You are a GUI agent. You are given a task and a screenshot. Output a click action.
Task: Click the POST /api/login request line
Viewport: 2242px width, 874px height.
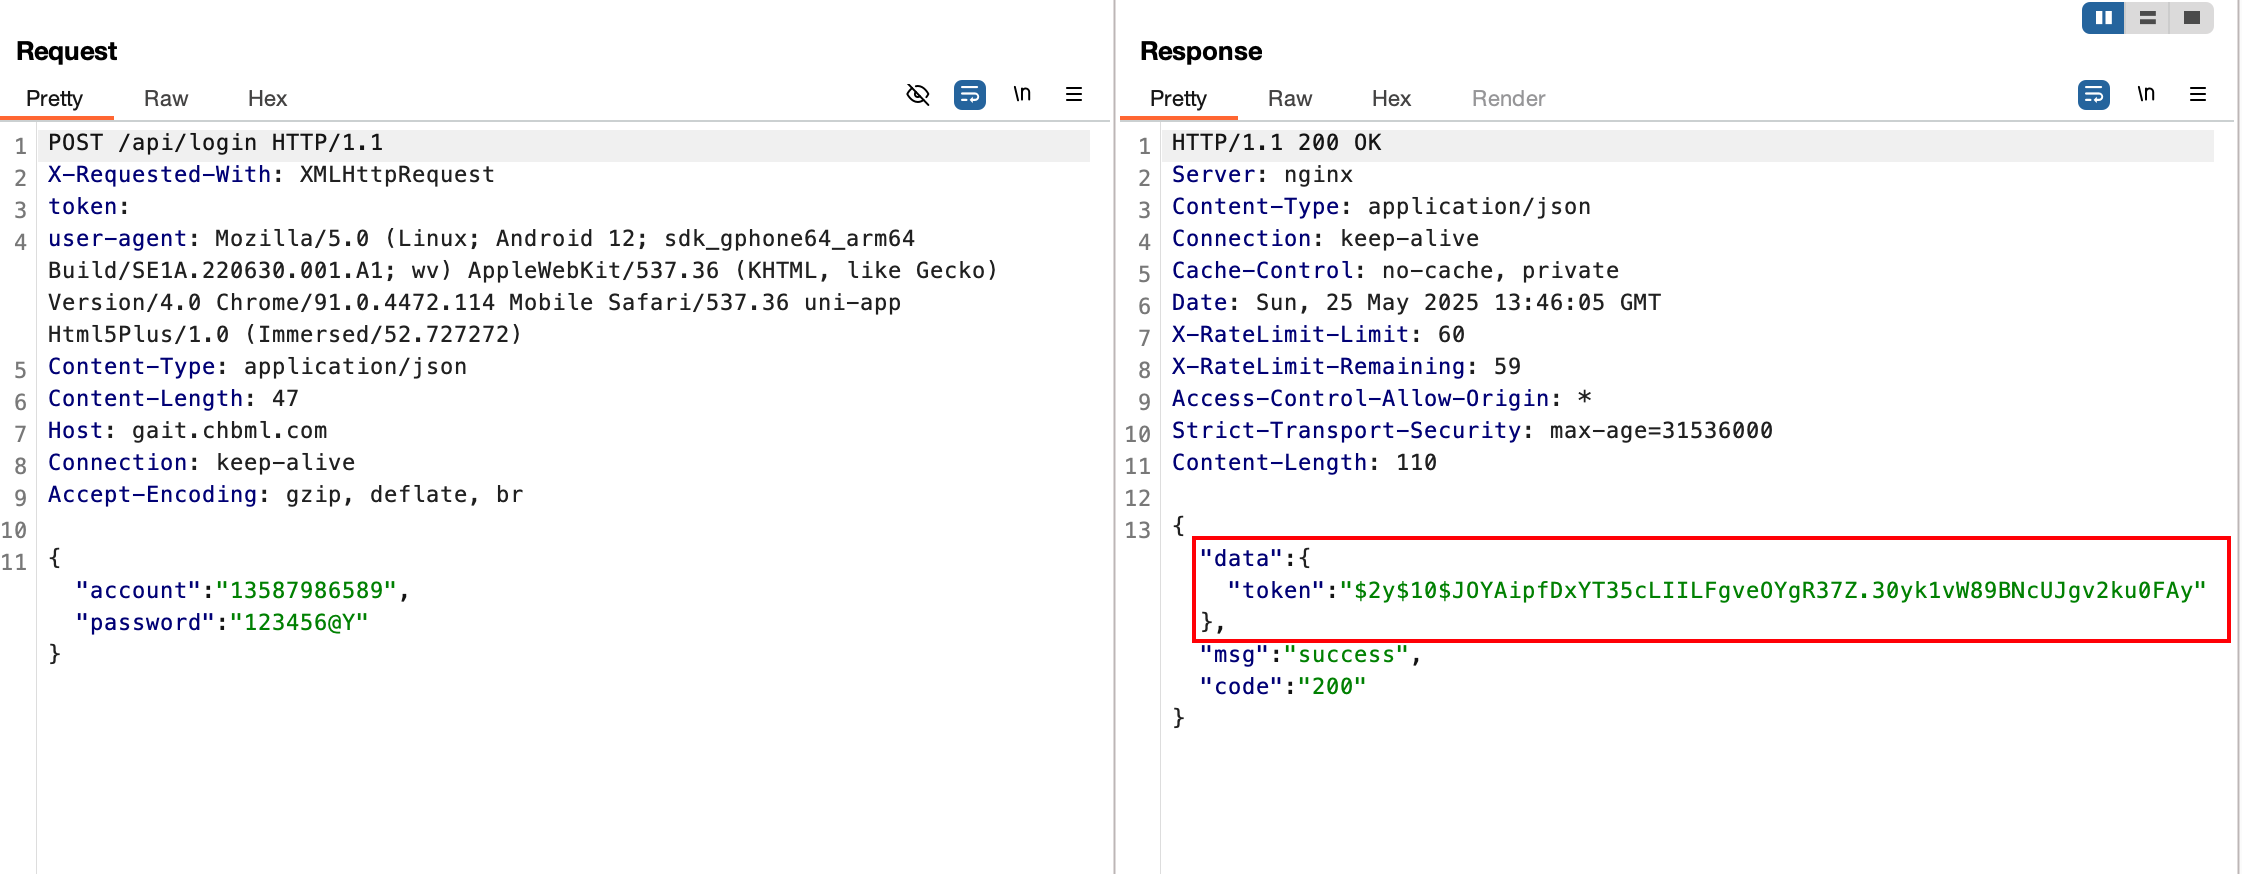pos(216,143)
